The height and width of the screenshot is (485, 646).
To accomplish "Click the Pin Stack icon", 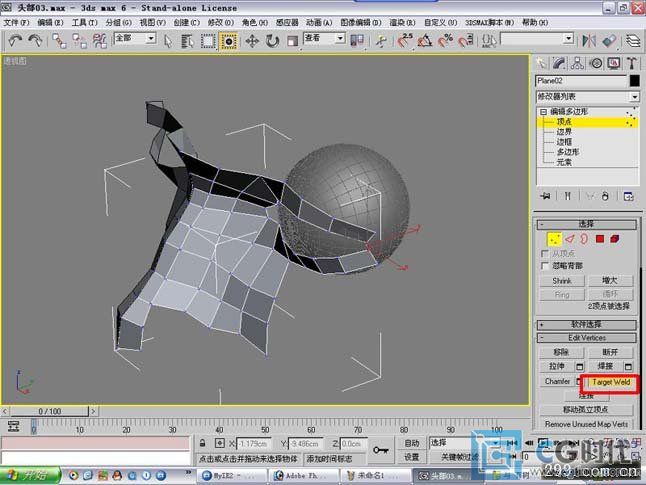I will click(x=545, y=196).
